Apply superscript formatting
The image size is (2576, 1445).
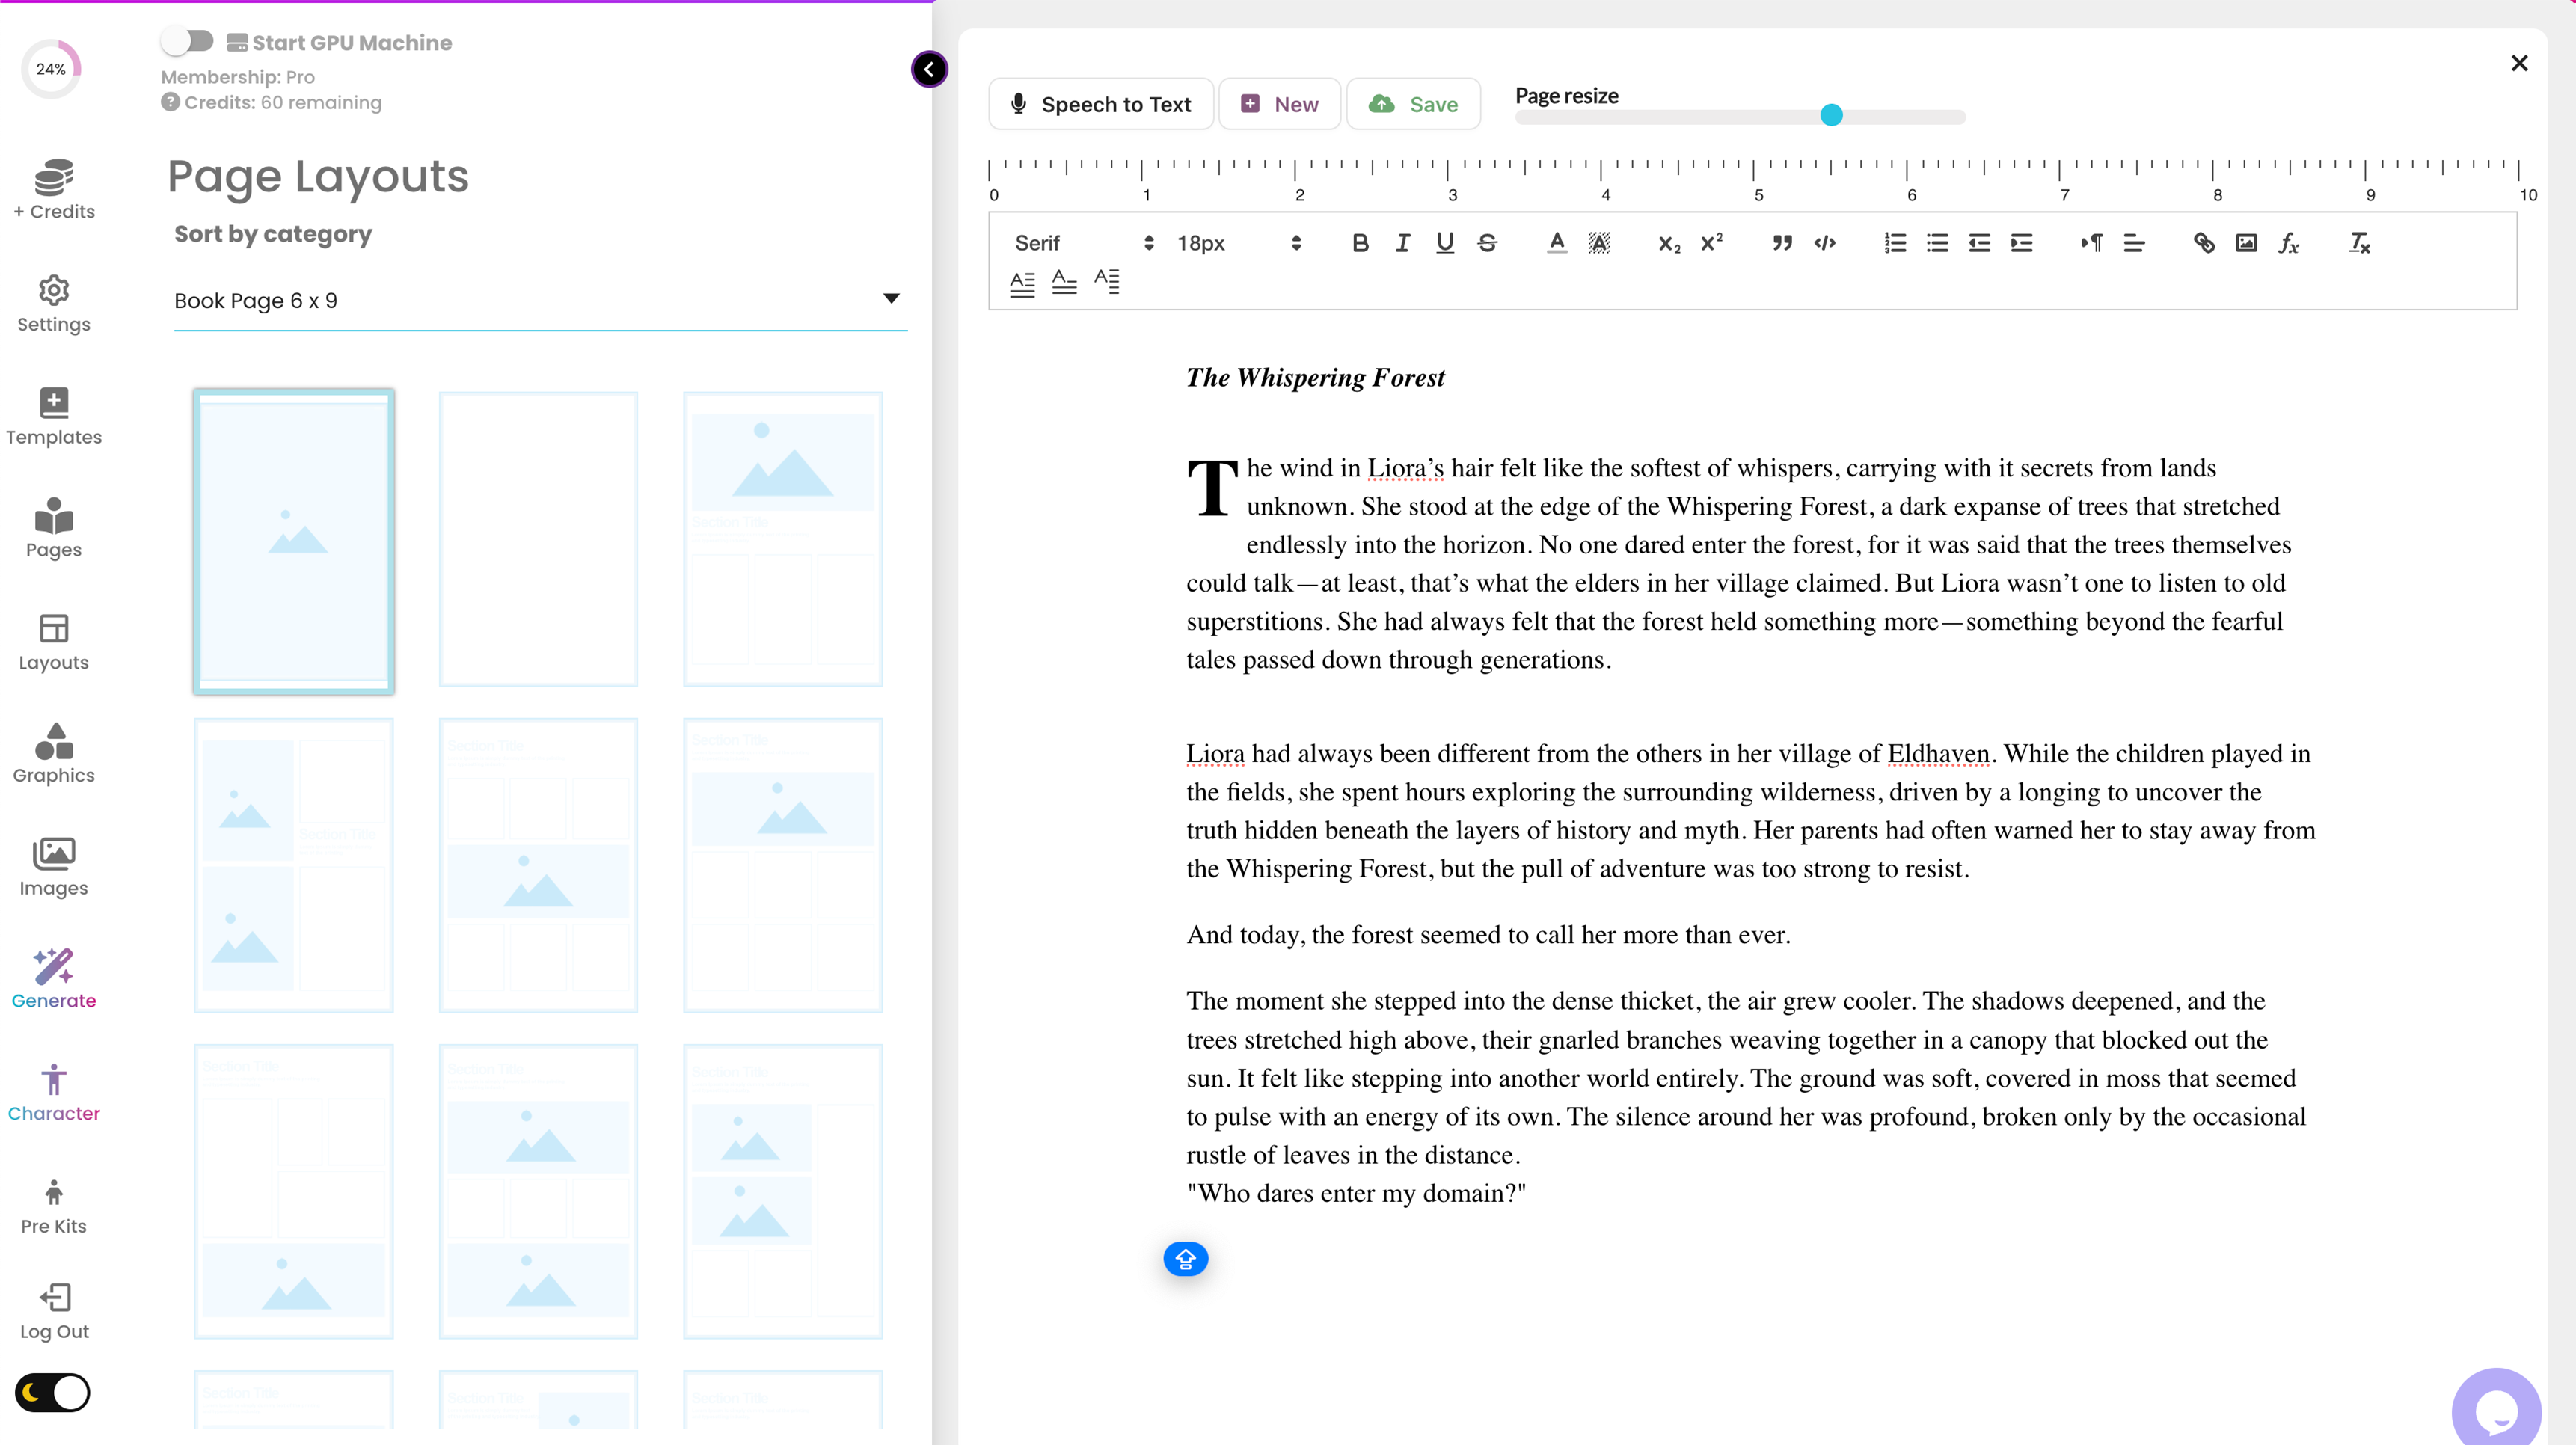tap(1712, 243)
